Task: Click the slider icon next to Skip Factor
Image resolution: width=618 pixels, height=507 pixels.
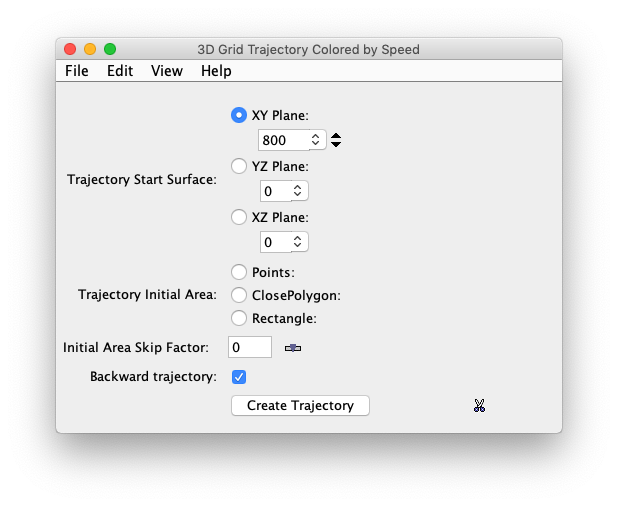Action: pyautogui.click(x=292, y=348)
